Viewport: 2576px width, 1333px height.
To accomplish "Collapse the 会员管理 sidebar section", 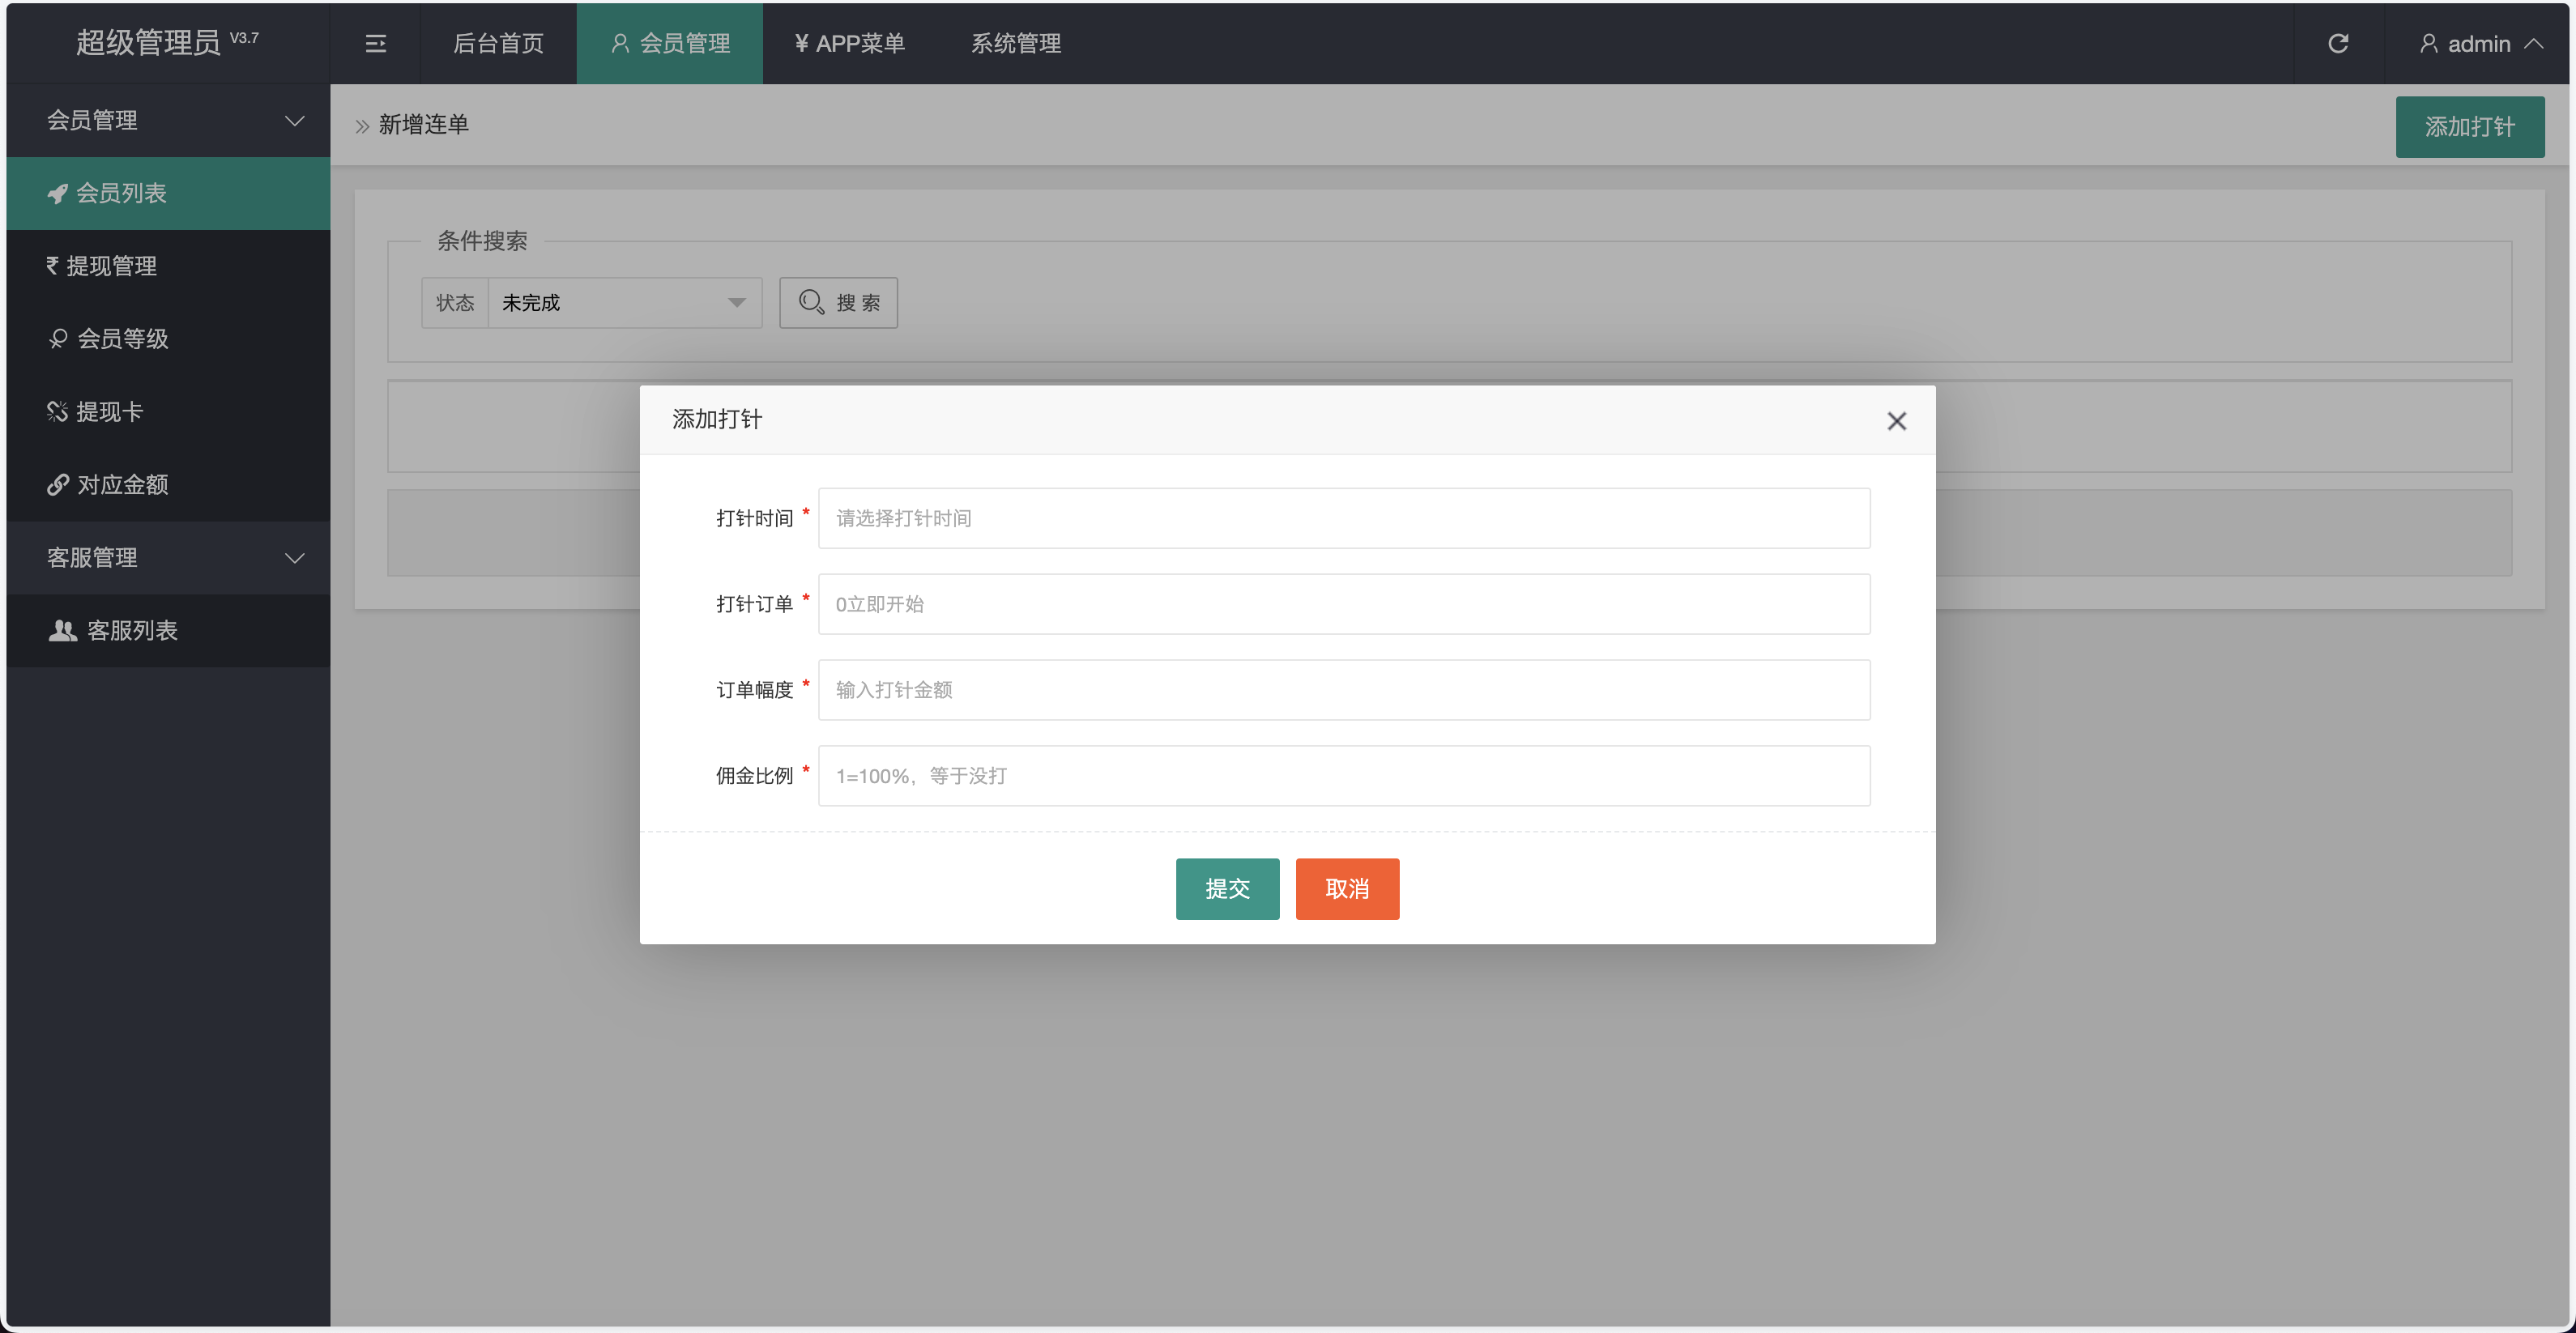I will 293,120.
